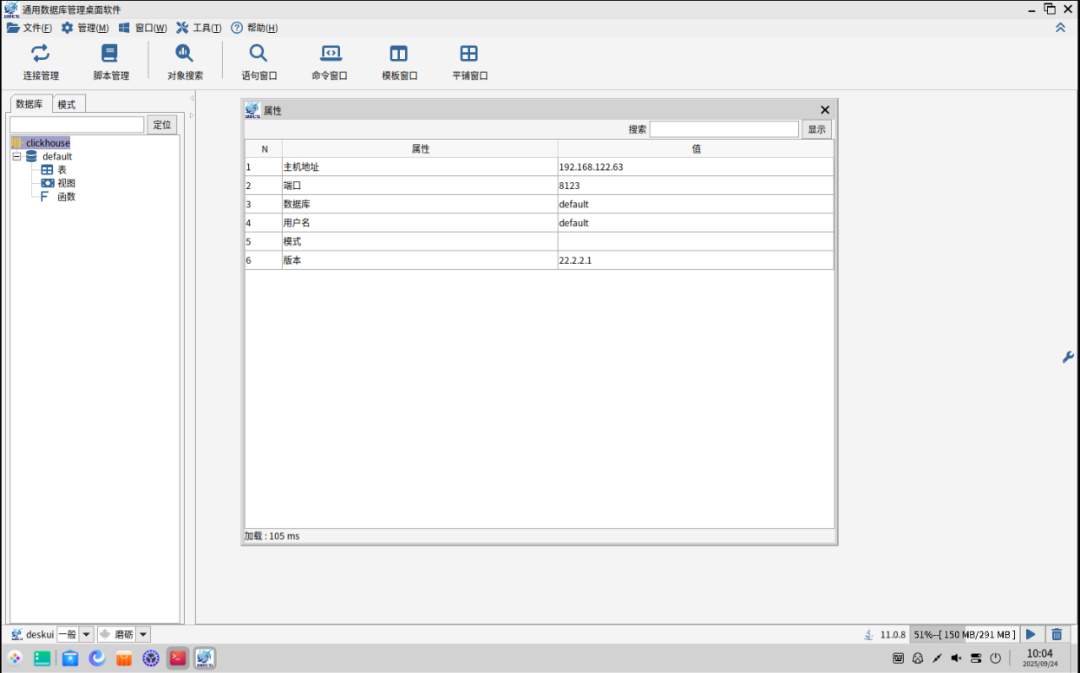Focus the tree locate input field
This screenshot has width=1080, height=673.
coord(76,125)
